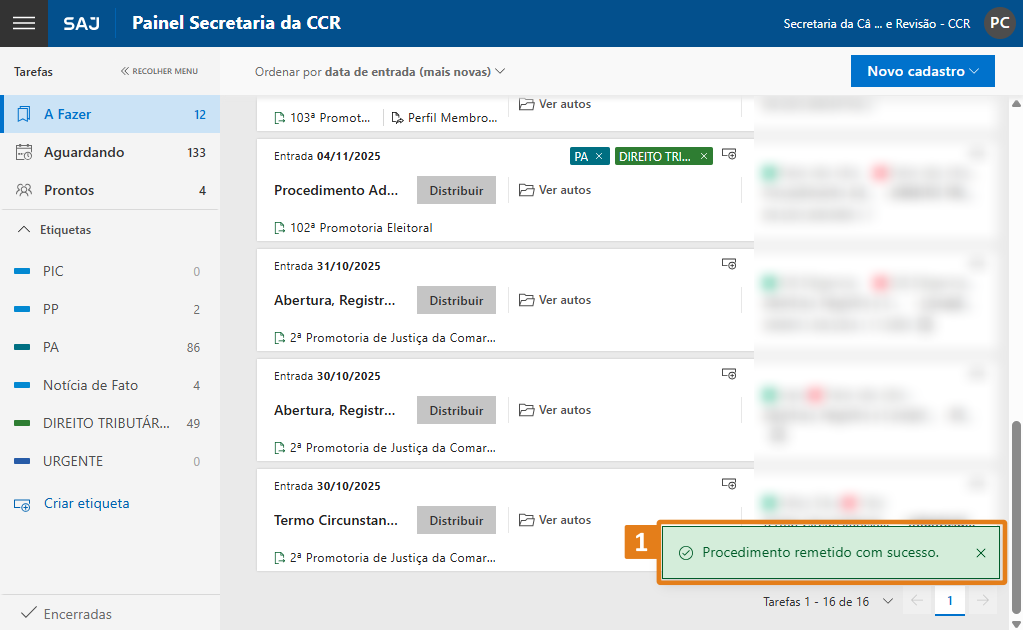Collapse the Etiquetas section
1023x630 pixels.
point(24,230)
